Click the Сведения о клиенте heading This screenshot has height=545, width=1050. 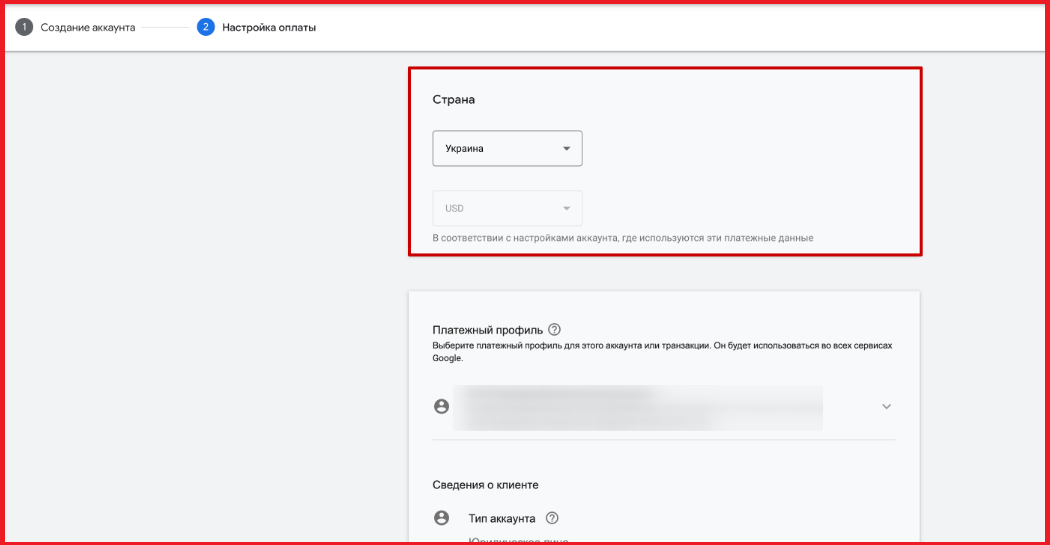click(x=485, y=484)
